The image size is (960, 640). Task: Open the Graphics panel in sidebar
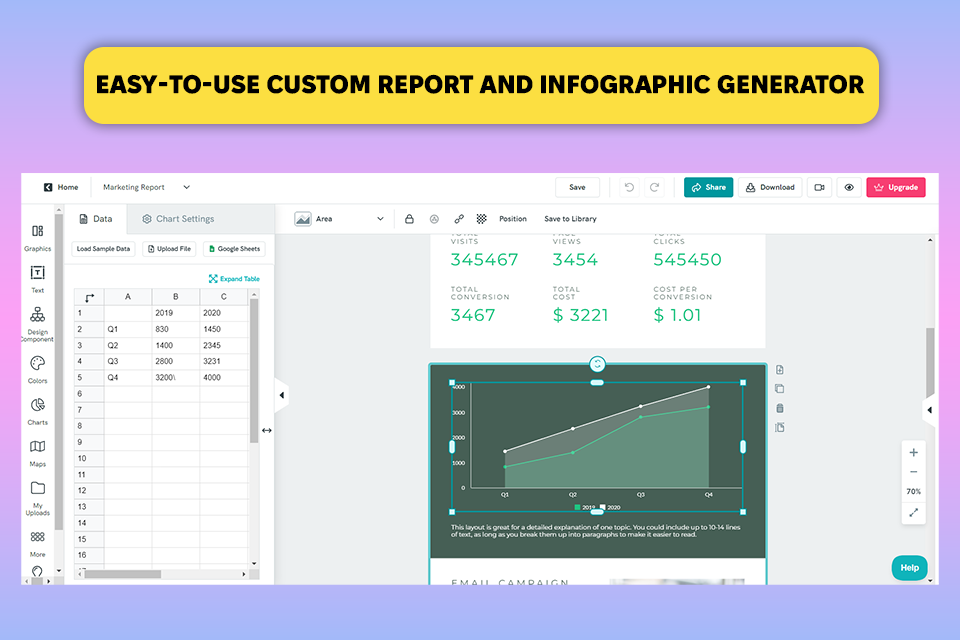[x=37, y=238]
